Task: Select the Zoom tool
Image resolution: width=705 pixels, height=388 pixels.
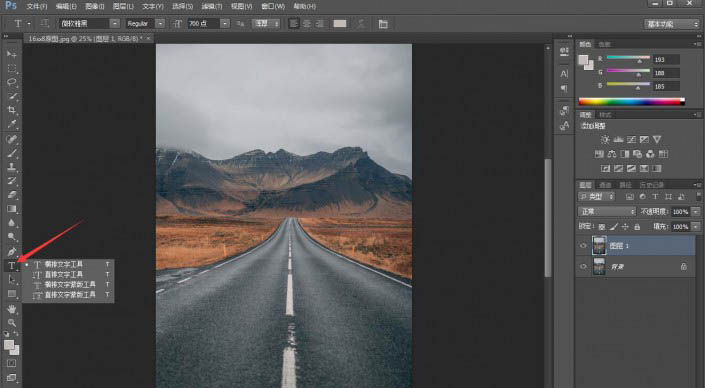Action: coord(12,323)
